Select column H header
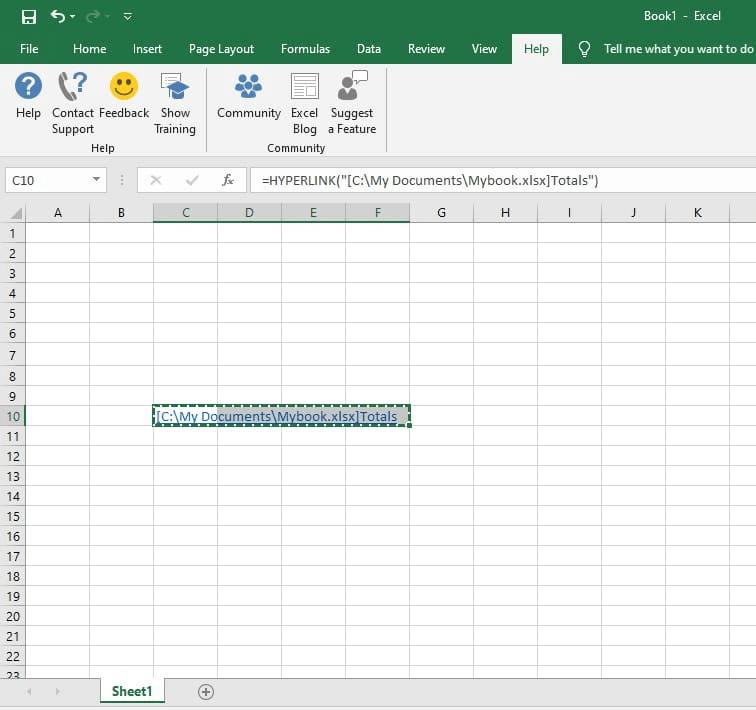Image resolution: width=756 pixels, height=710 pixels. (x=505, y=213)
